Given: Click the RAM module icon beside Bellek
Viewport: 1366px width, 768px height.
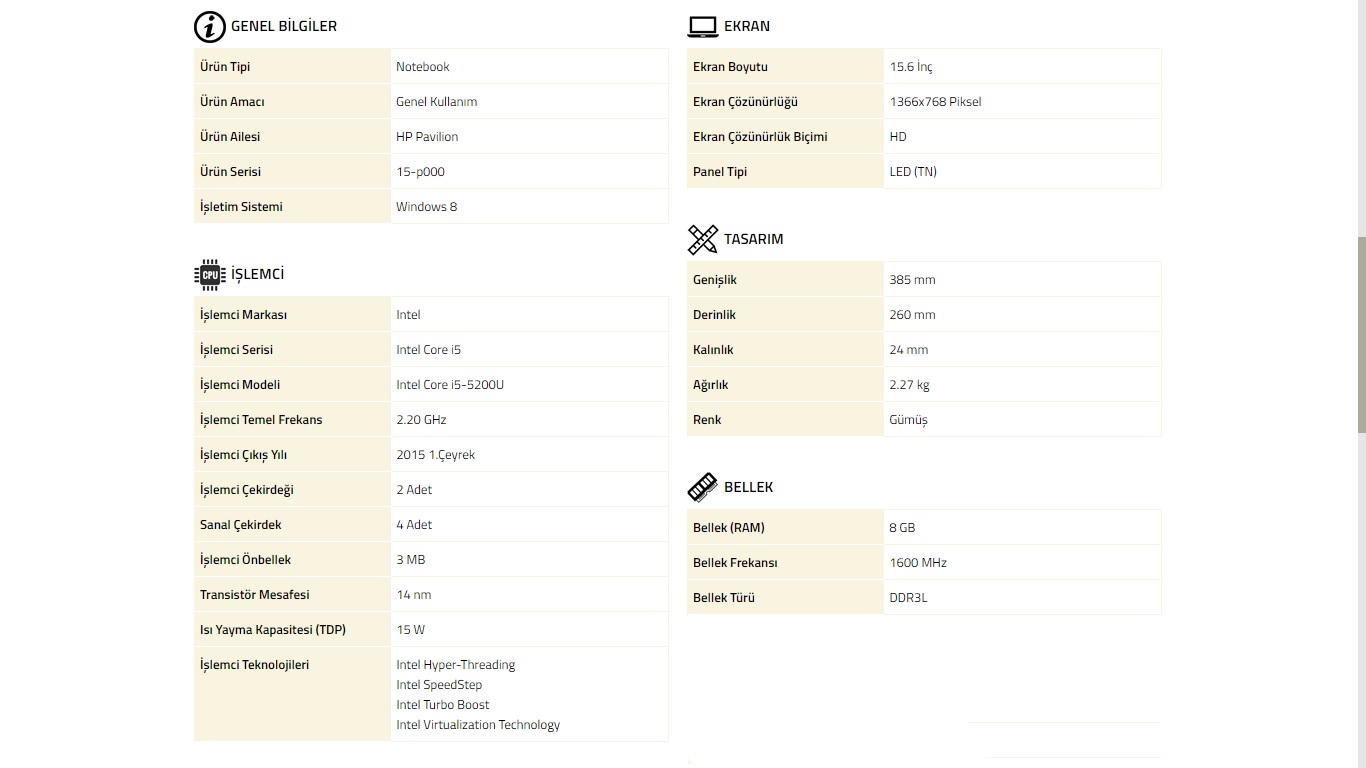Looking at the screenshot, I should point(703,487).
